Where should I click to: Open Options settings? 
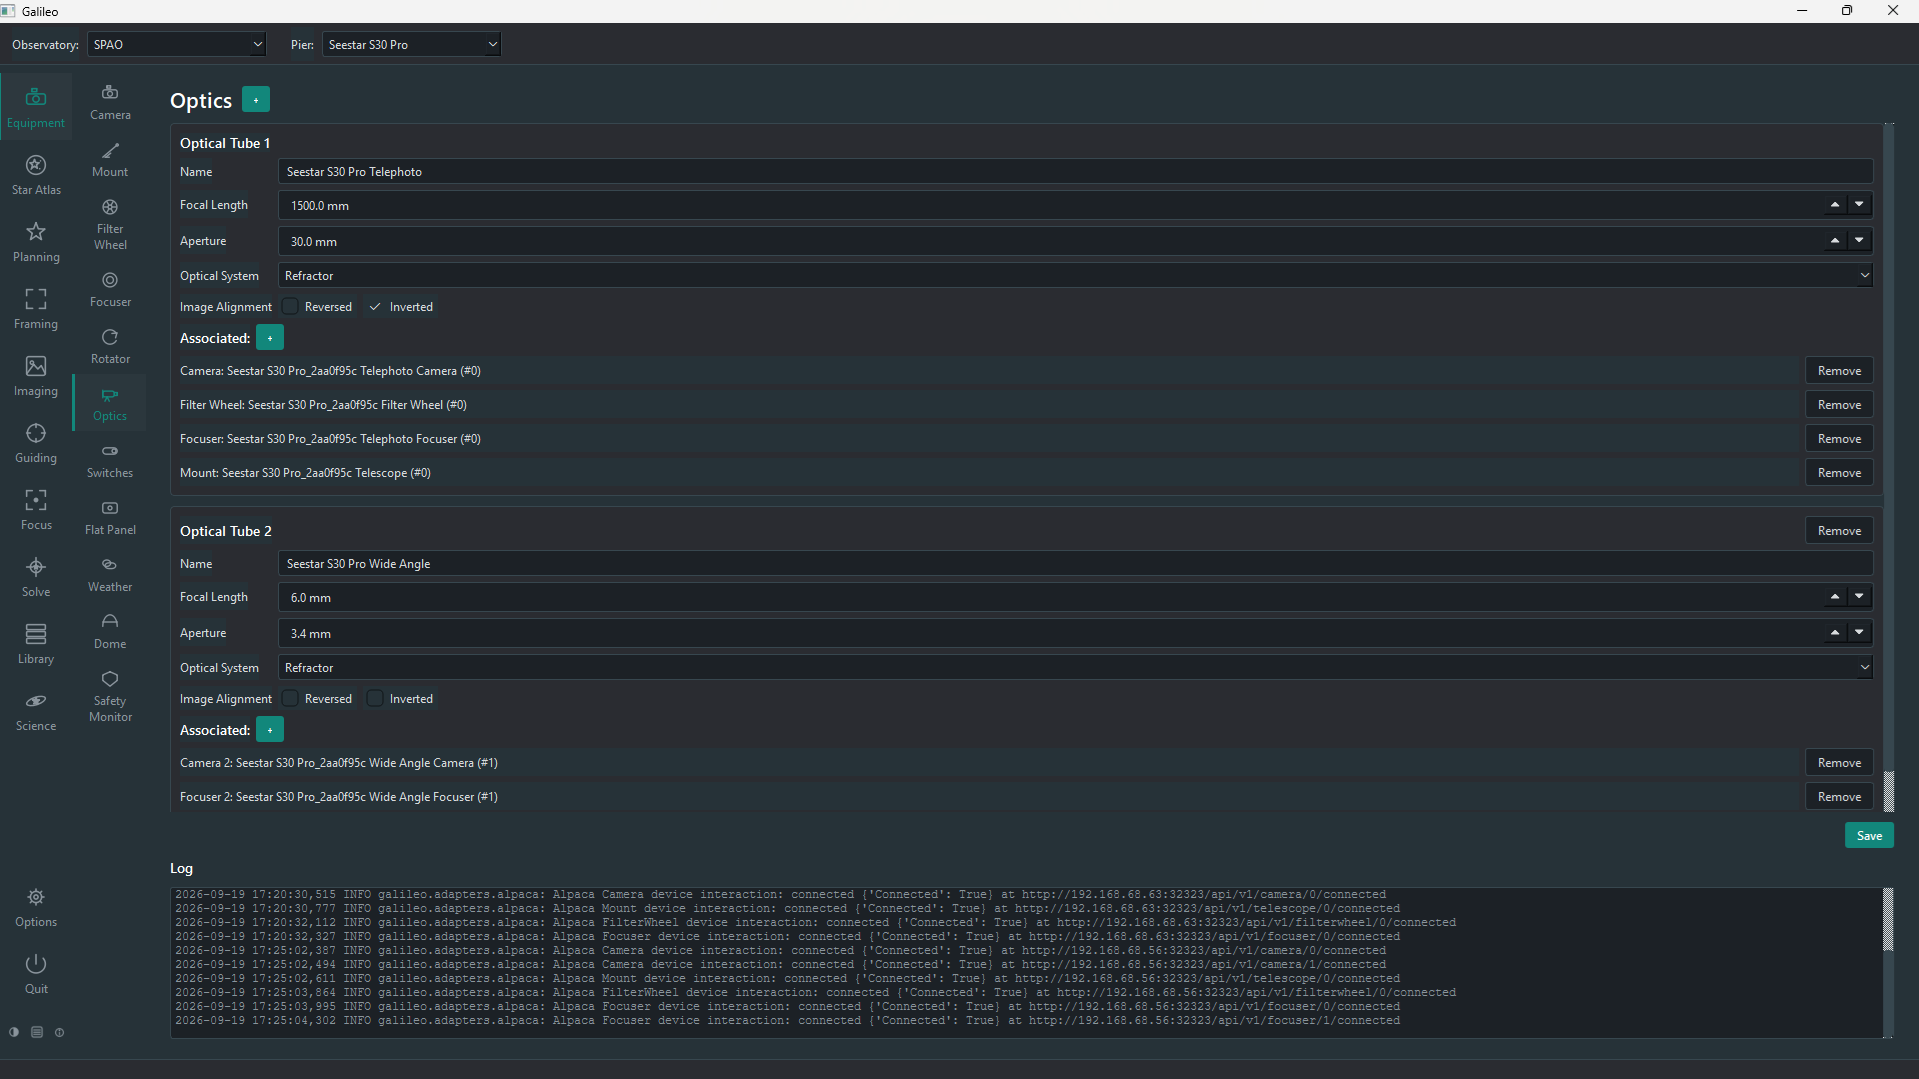pyautogui.click(x=36, y=907)
